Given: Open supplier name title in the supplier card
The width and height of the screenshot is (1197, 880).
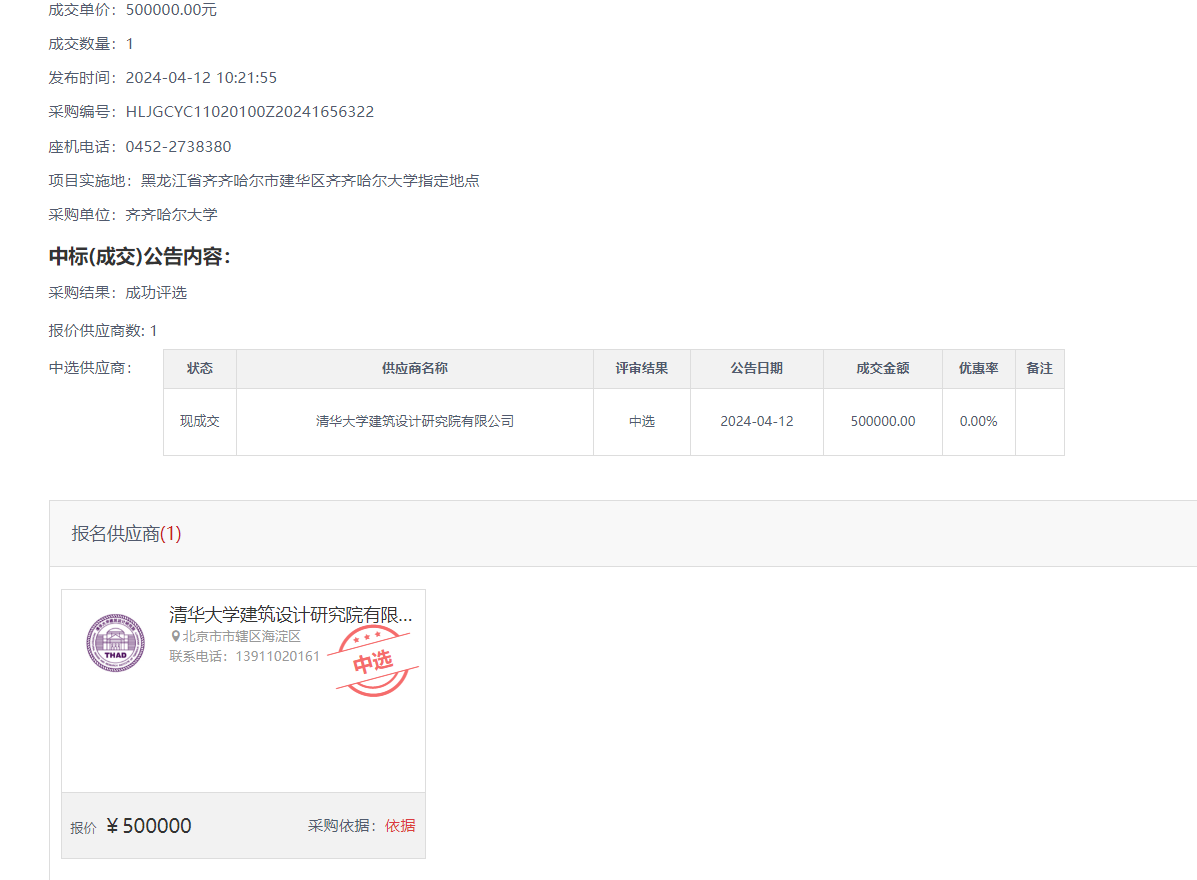Looking at the screenshot, I should point(290,615).
